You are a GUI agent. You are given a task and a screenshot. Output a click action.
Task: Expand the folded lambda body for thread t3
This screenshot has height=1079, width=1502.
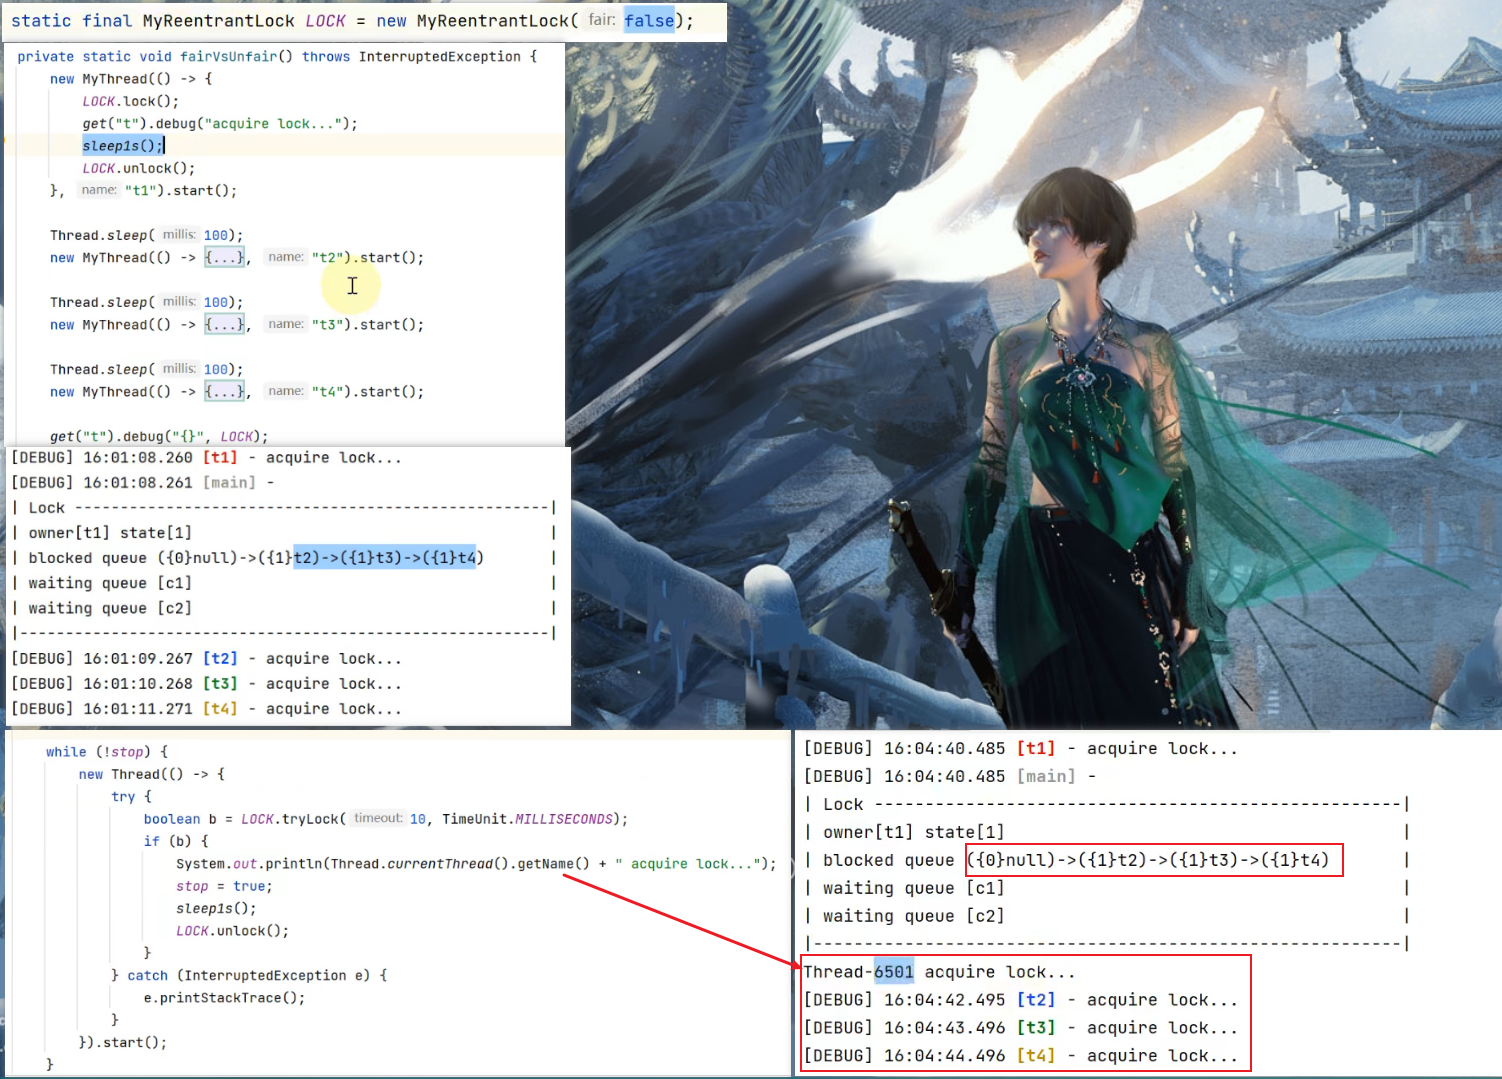coord(225,325)
